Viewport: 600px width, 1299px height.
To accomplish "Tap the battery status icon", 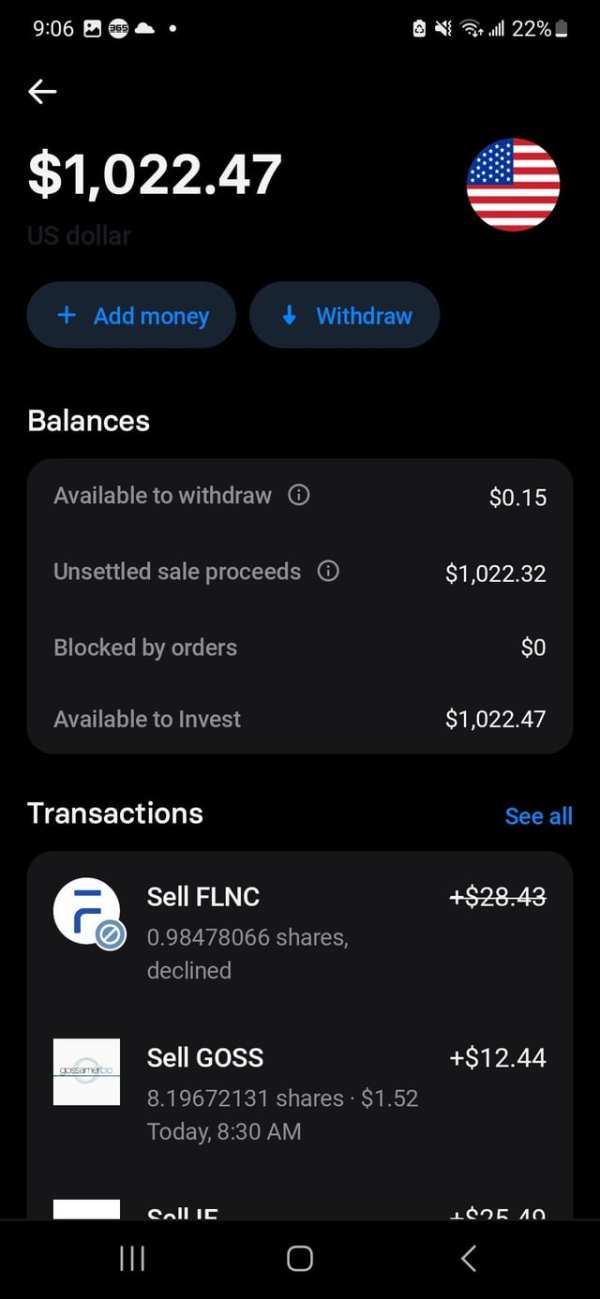I will (x=561, y=29).
